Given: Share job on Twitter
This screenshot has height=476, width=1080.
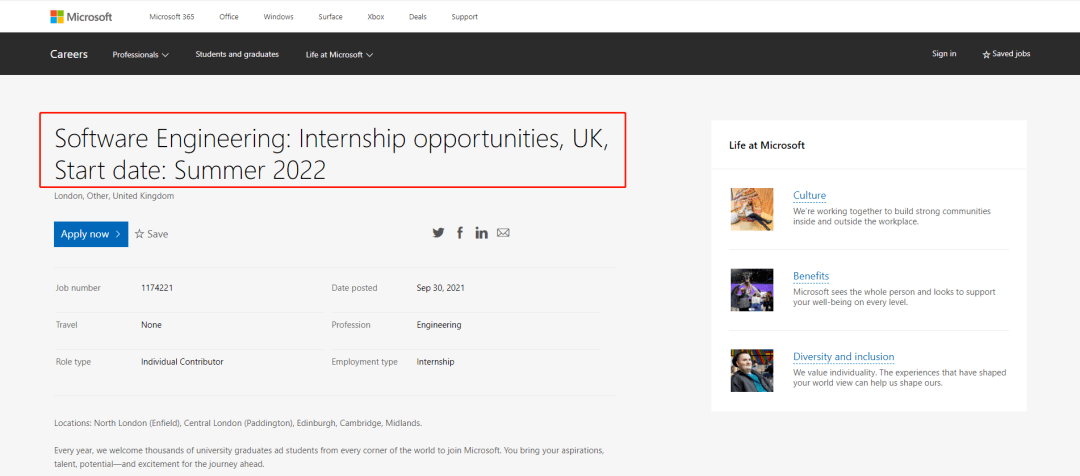Looking at the screenshot, I should tap(438, 233).
